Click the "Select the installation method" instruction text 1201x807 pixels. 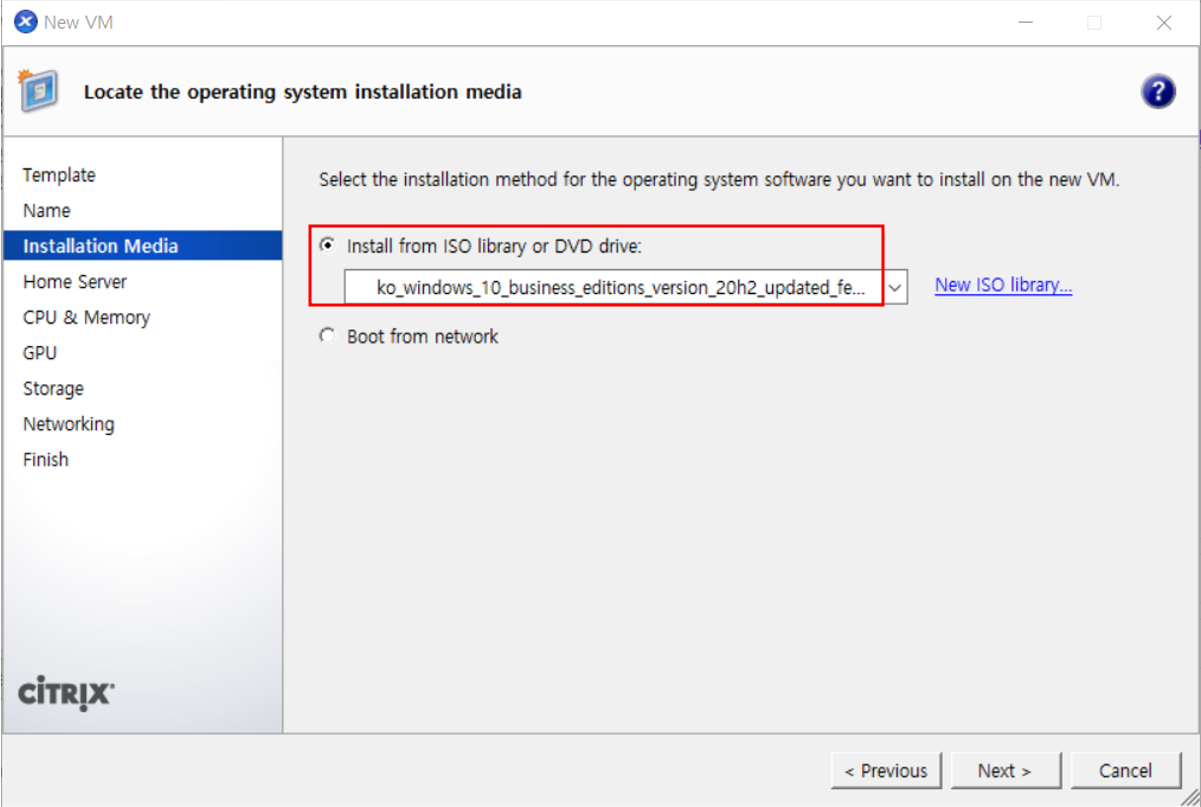(x=719, y=181)
